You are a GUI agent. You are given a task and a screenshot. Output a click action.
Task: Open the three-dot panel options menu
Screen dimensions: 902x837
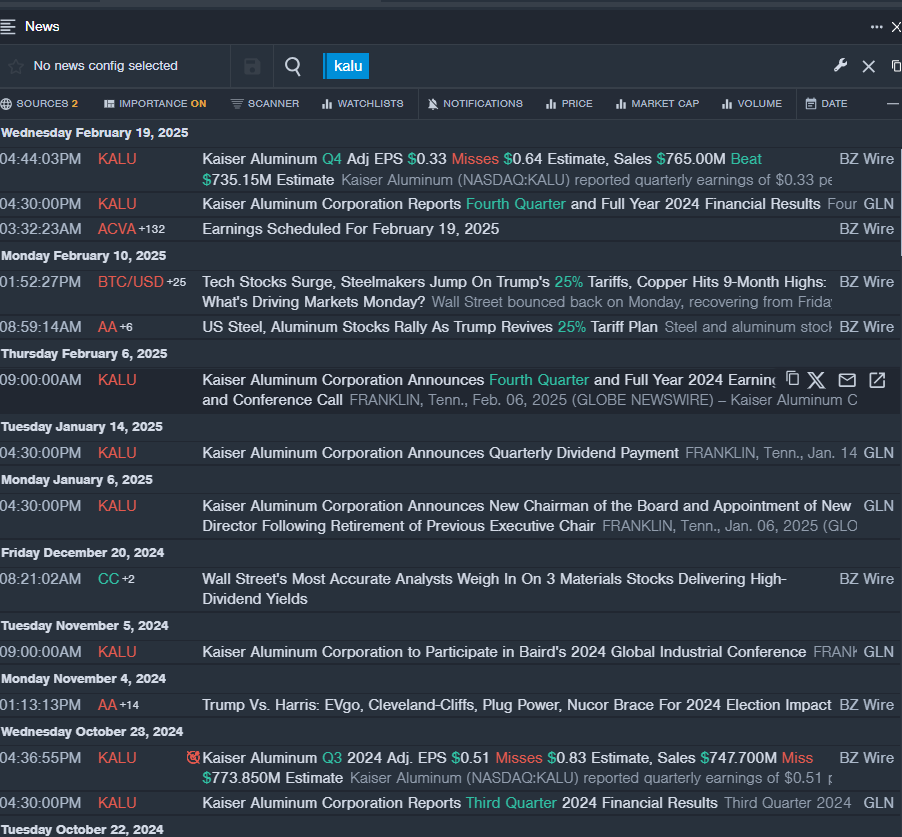coord(876,27)
